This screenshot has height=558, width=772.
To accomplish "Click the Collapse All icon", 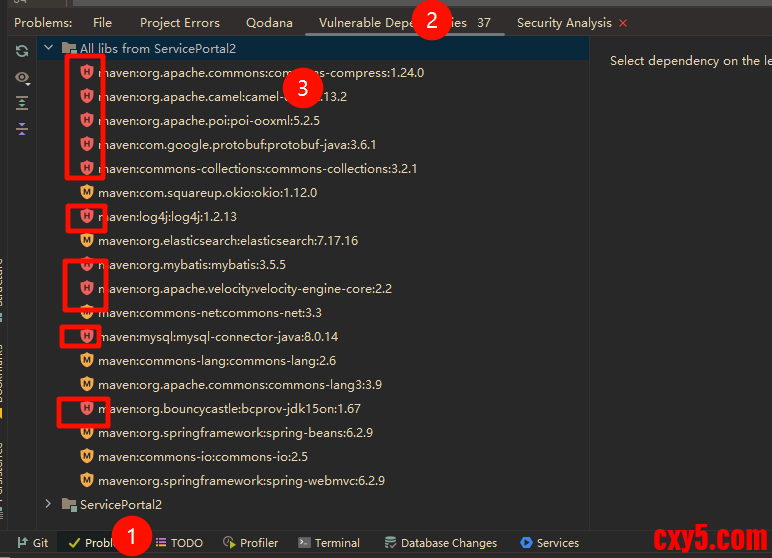I will point(22,129).
